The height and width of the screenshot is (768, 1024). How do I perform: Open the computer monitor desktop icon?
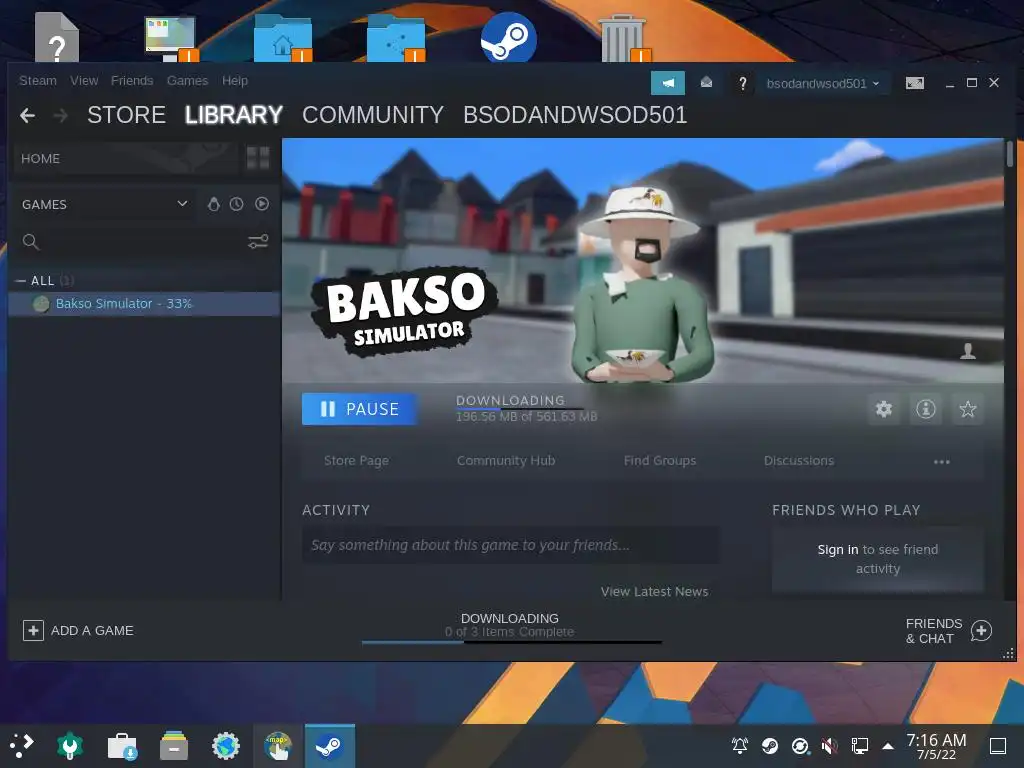click(171, 38)
